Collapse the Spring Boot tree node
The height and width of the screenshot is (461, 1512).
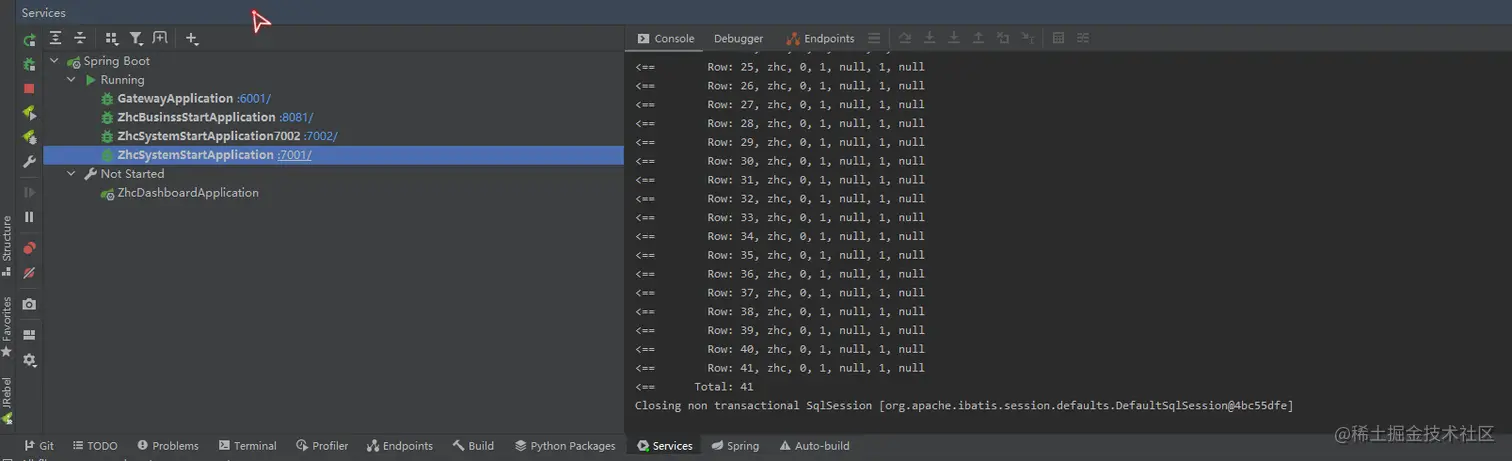(54, 61)
